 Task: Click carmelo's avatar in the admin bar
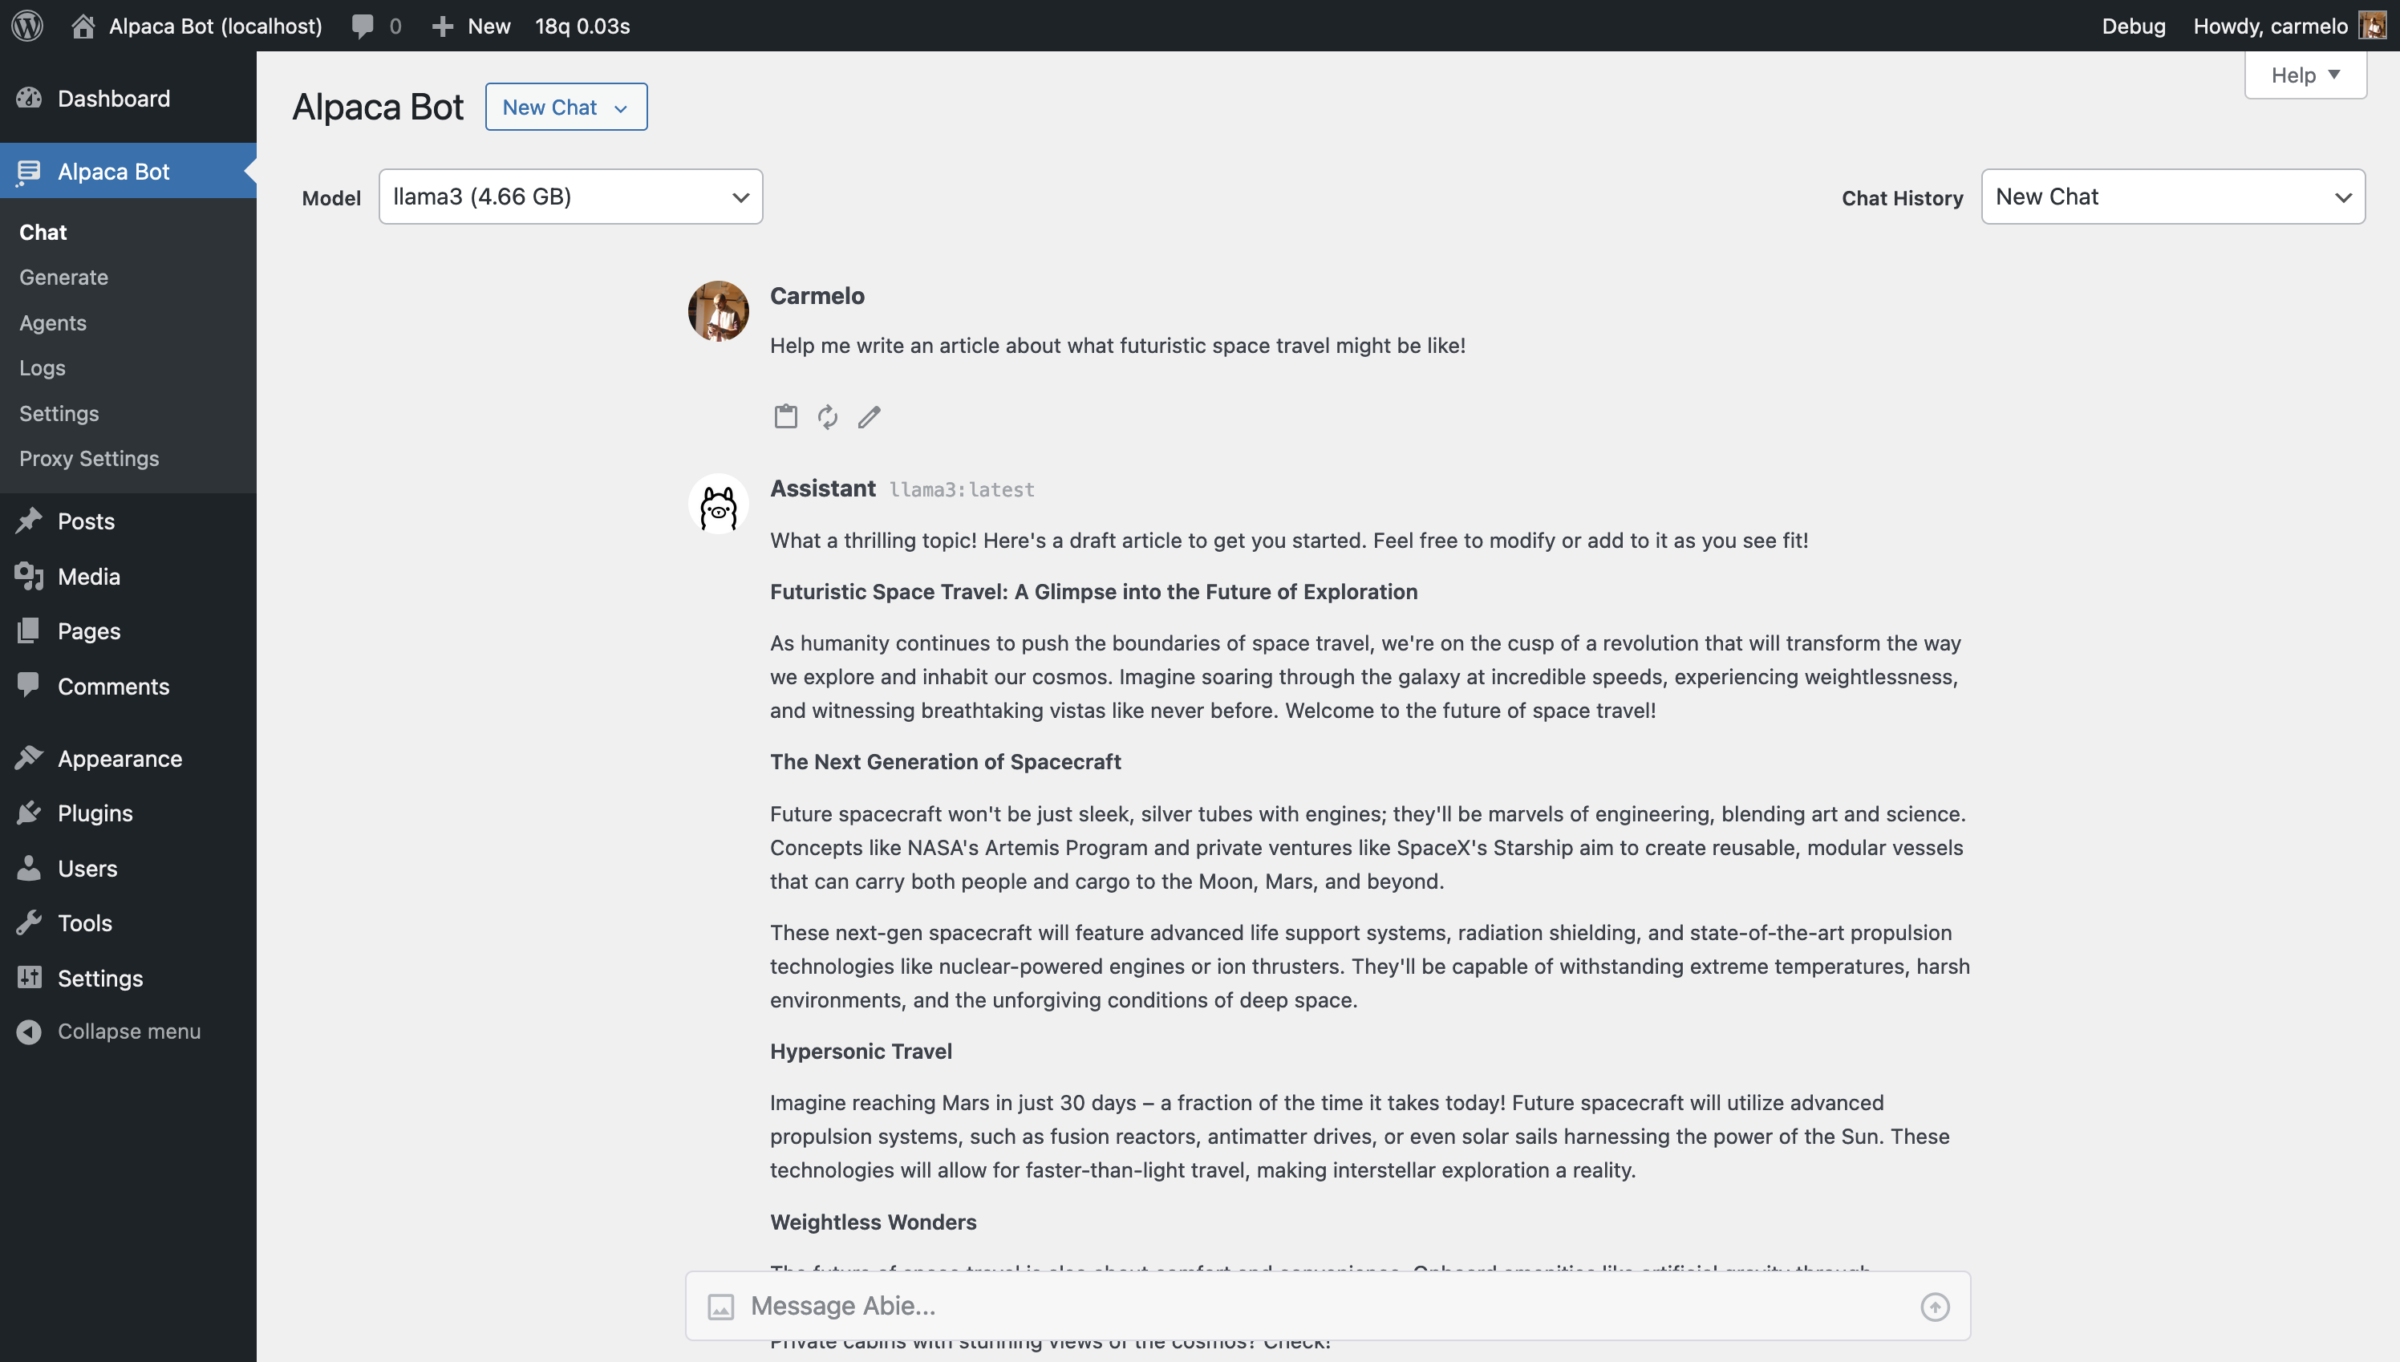pyautogui.click(x=2372, y=26)
